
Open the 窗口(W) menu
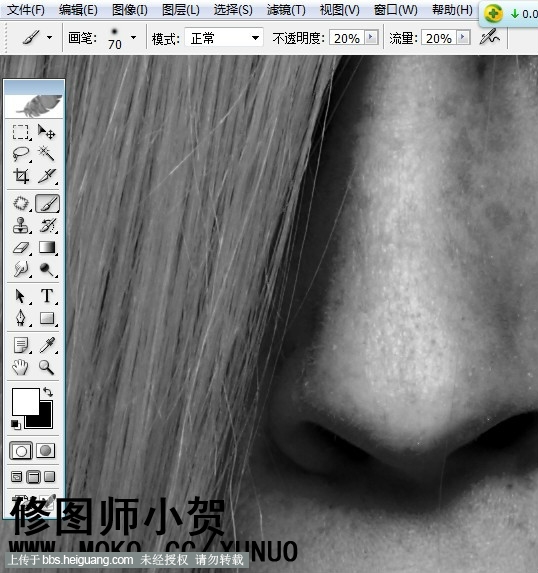point(396,10)
